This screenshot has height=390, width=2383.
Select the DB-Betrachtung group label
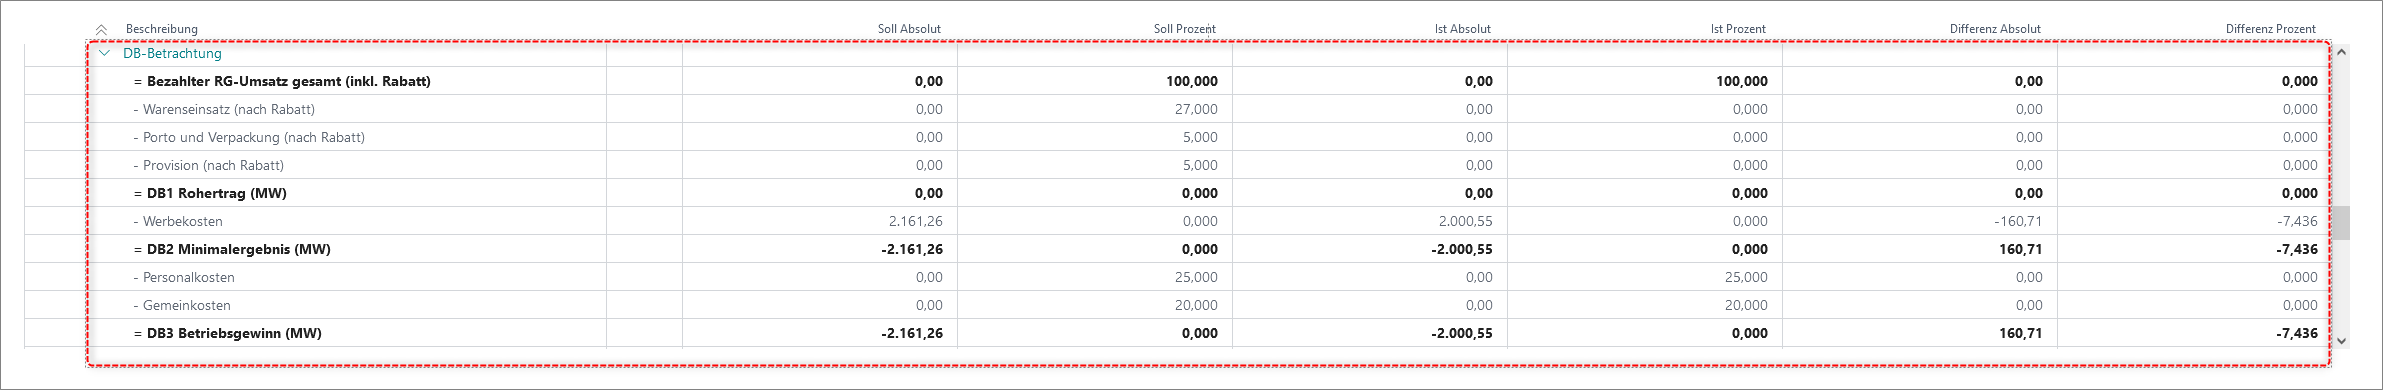172,53
